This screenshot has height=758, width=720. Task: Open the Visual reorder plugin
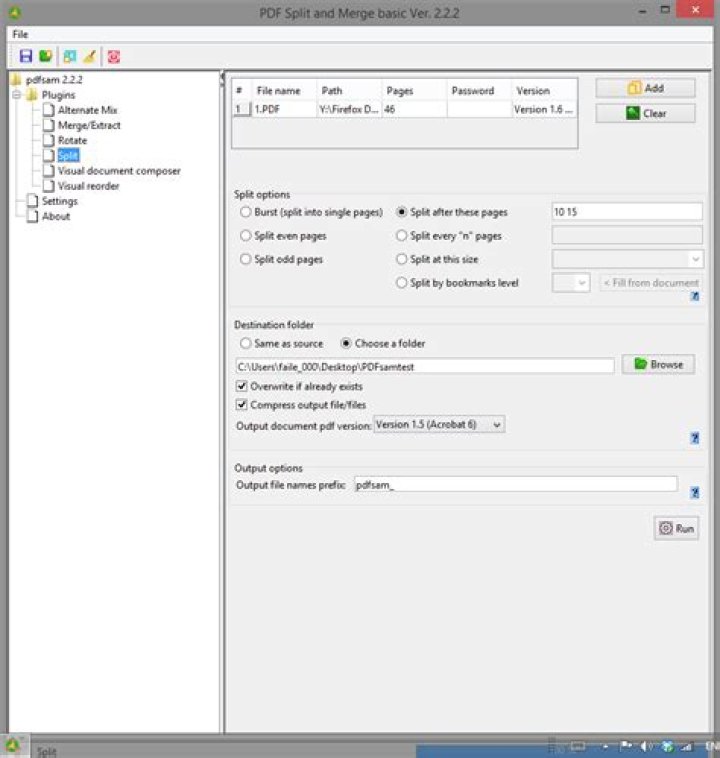[x=88, y=186]
